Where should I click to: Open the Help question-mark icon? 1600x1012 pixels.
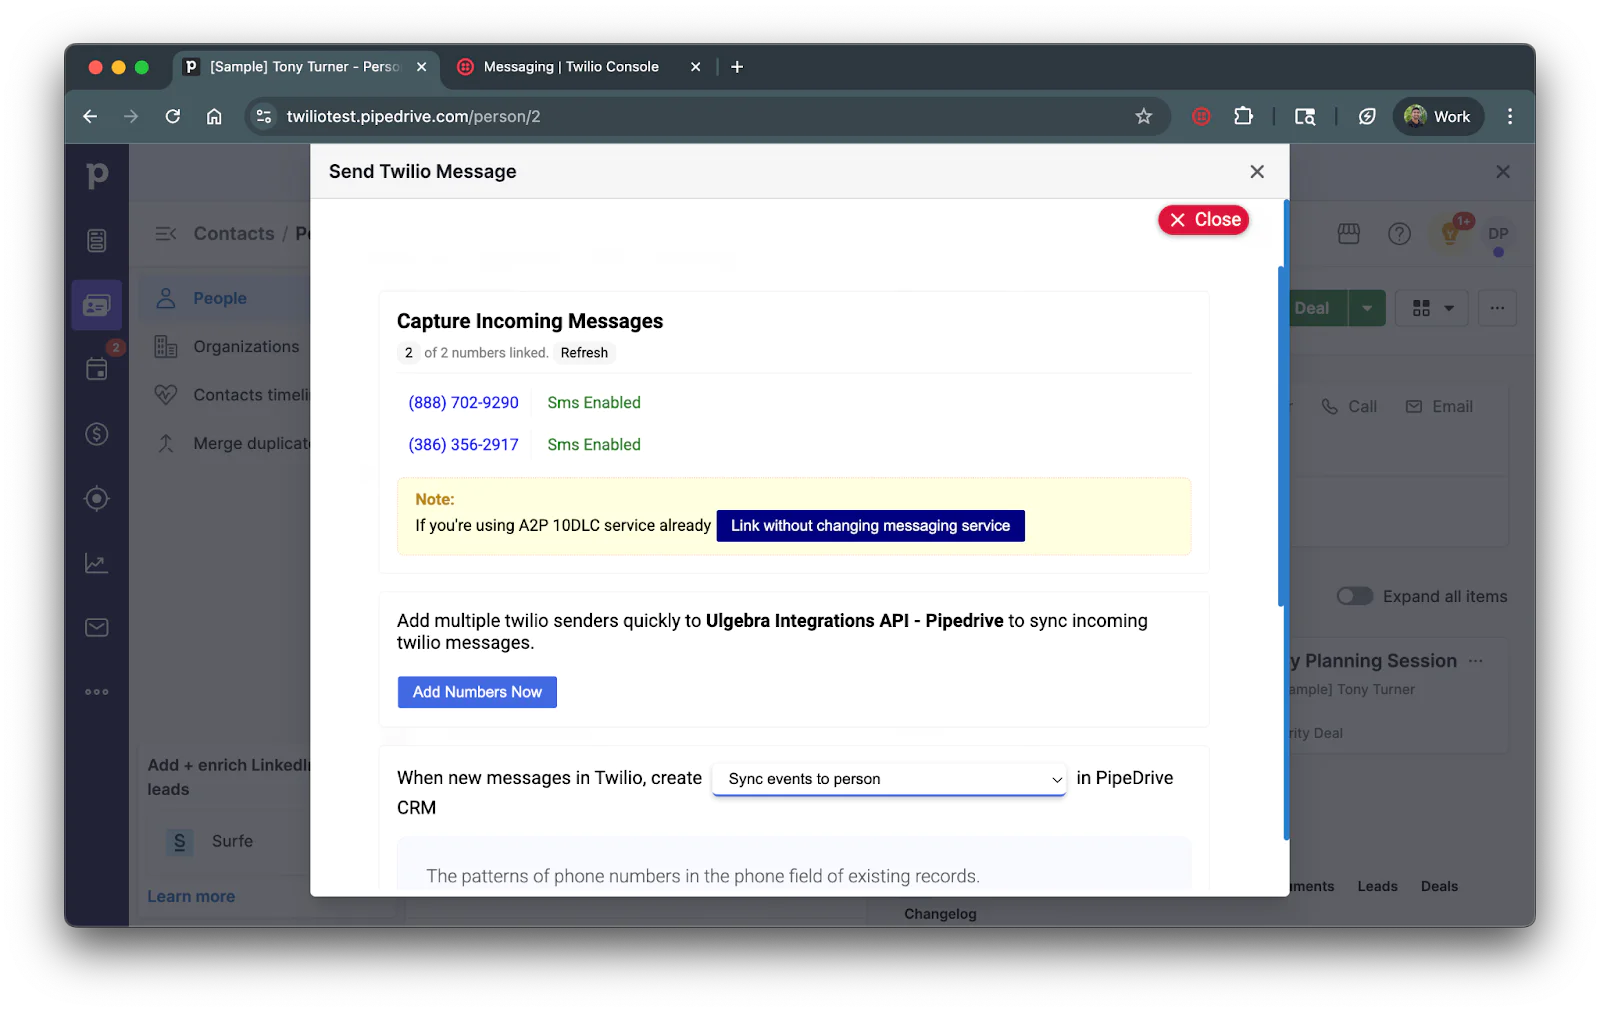[1399, 234]
